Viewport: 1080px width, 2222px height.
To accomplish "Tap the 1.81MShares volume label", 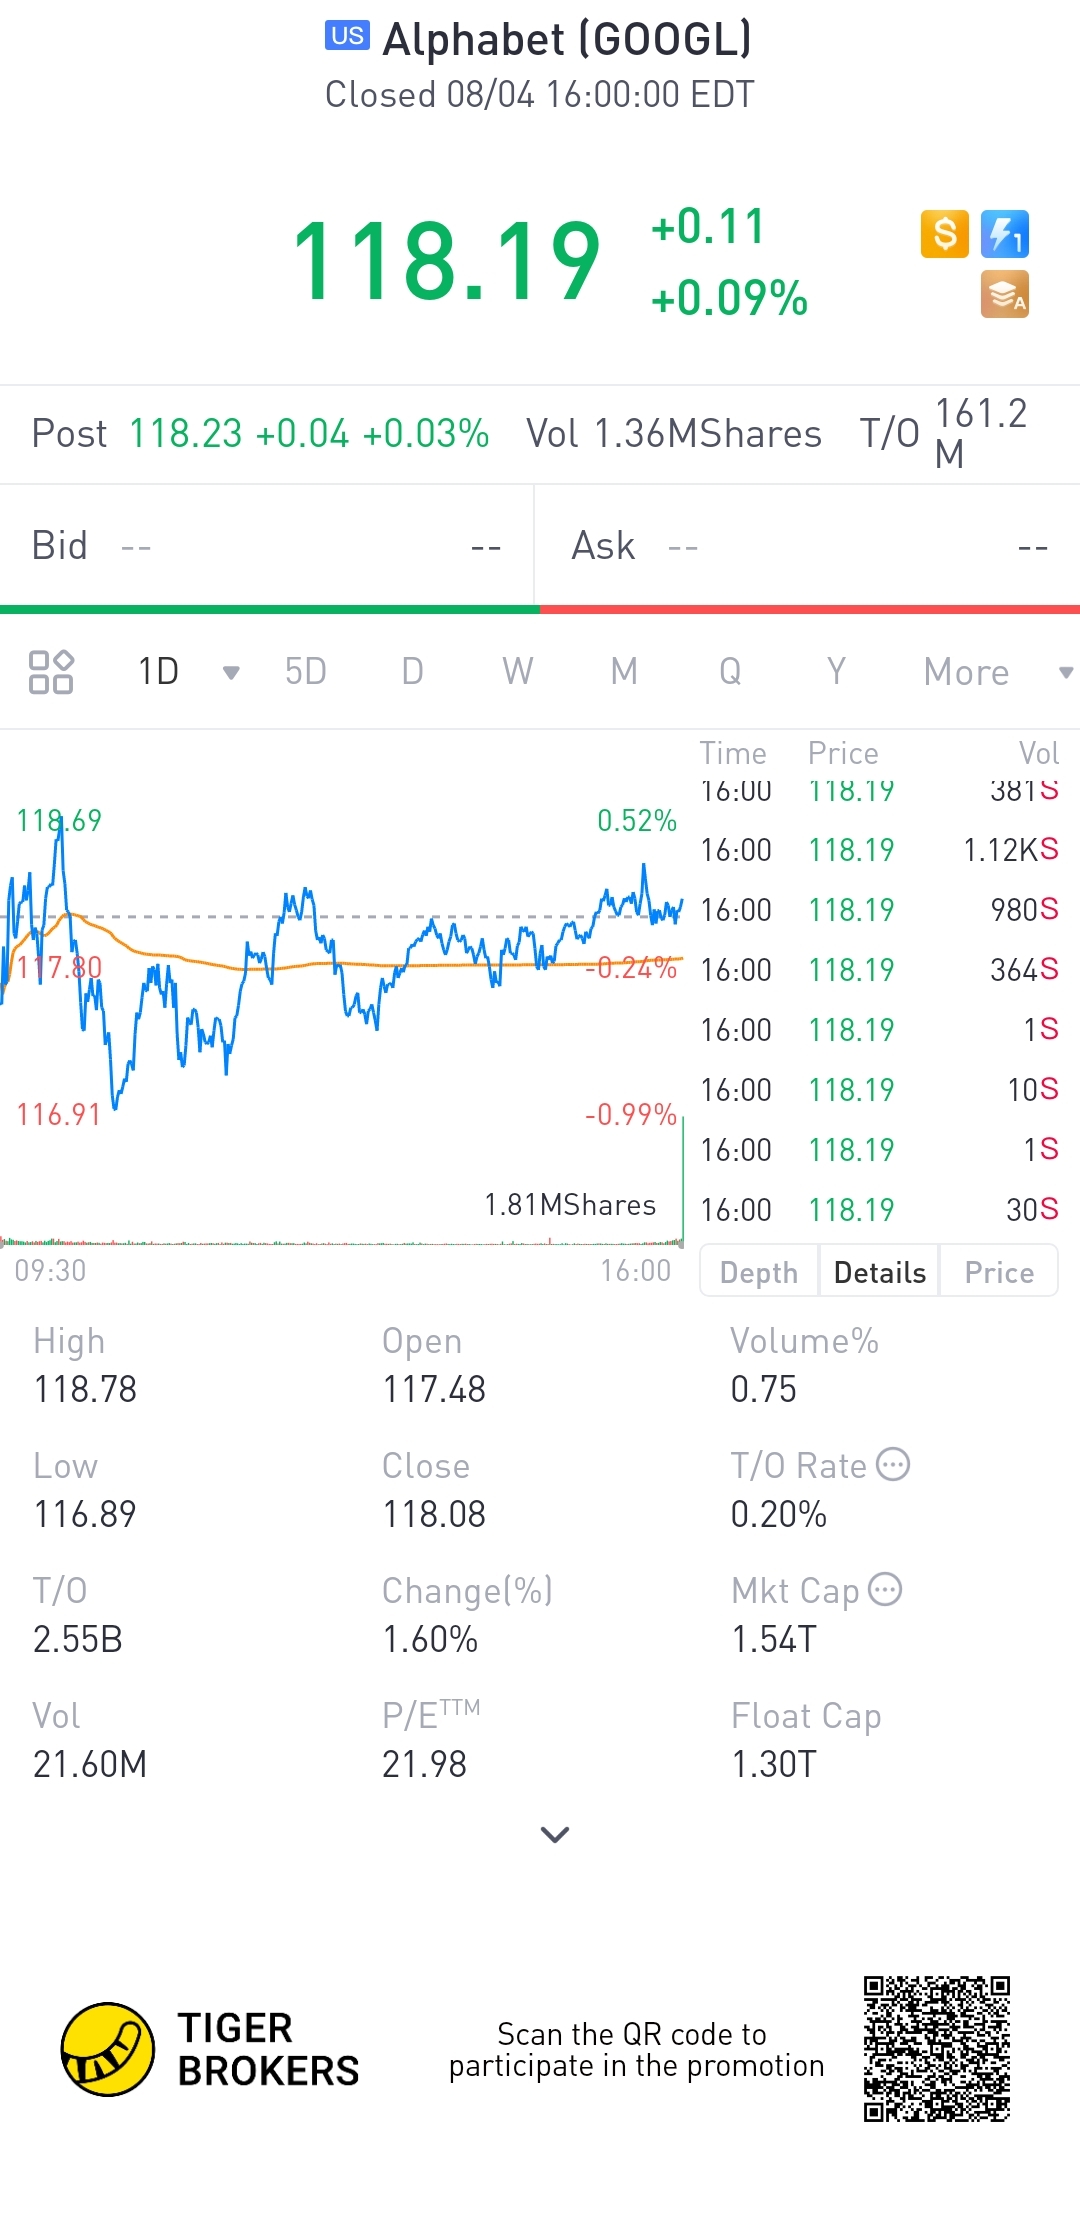I will click(570, 1204).
